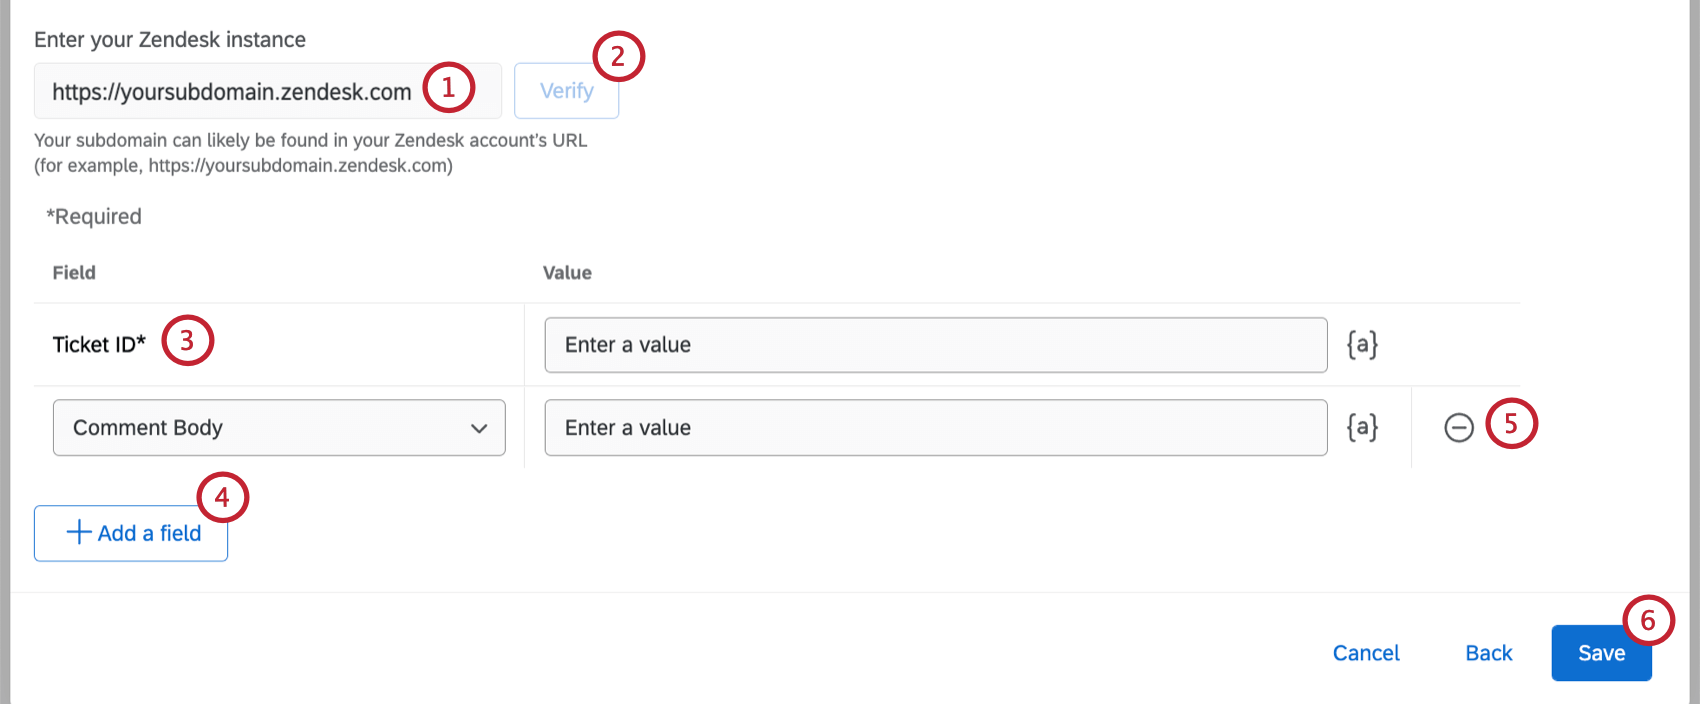Cancel the Zendesk task setup

click(1366, 653)
